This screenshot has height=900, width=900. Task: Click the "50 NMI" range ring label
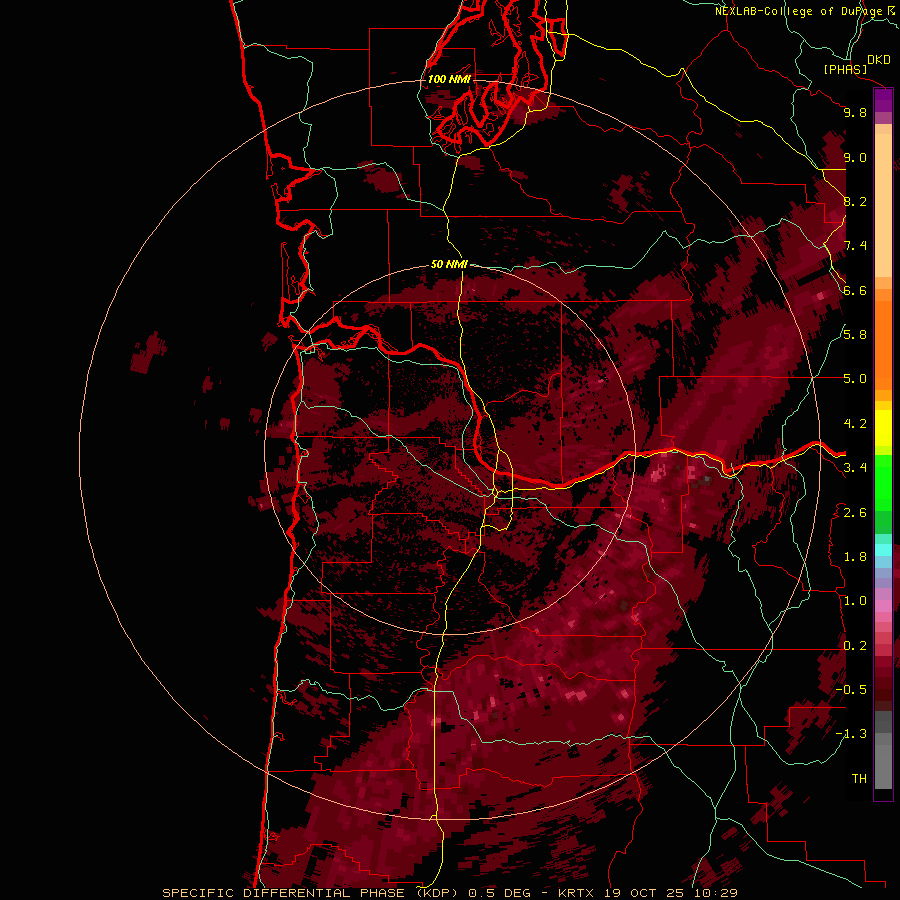(449, 264)
